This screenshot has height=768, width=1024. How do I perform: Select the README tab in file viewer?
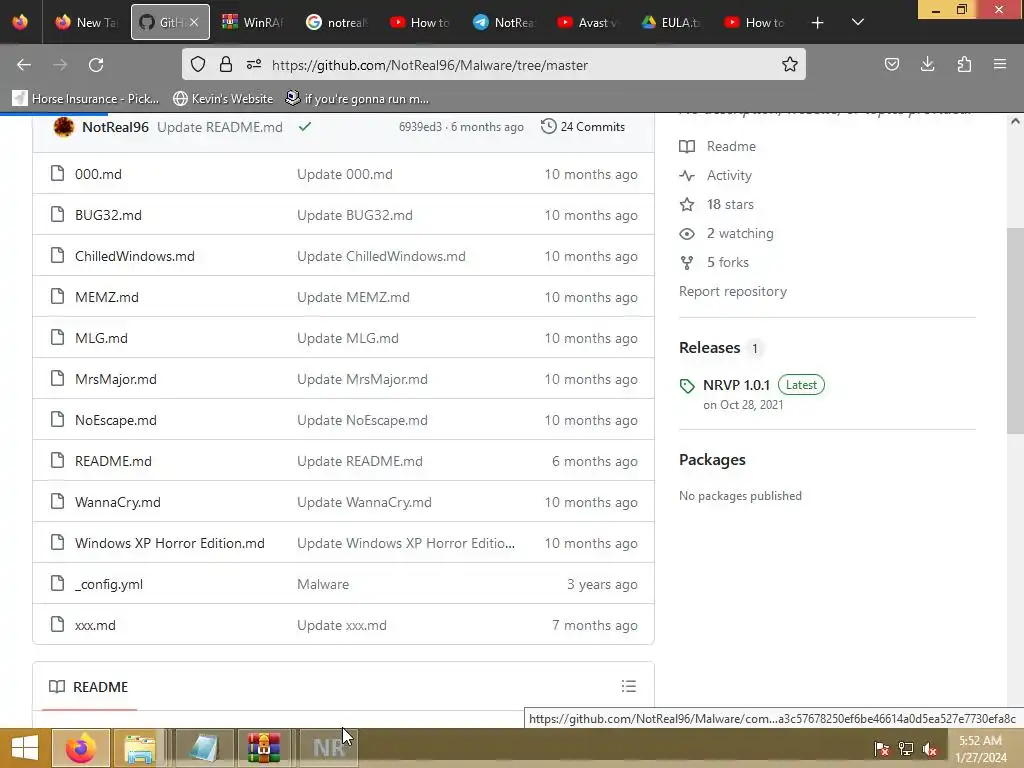(89, 687)
